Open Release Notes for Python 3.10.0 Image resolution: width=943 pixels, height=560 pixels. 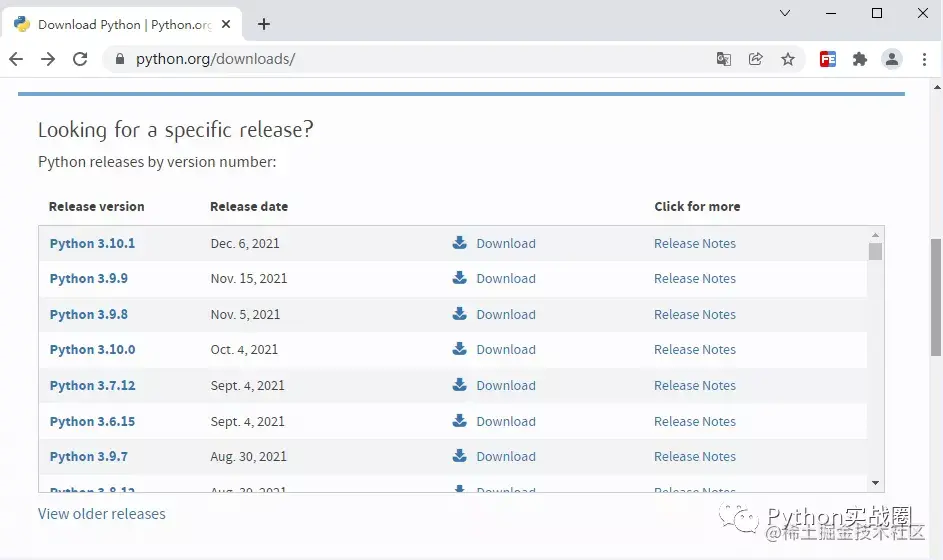(695, 349)
